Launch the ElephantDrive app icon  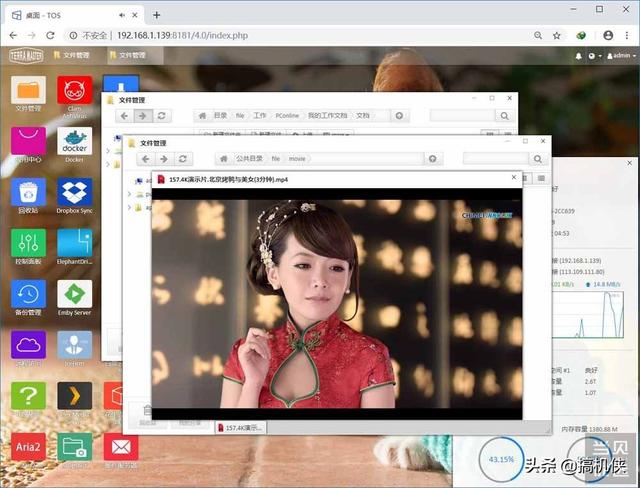point(75,243)
